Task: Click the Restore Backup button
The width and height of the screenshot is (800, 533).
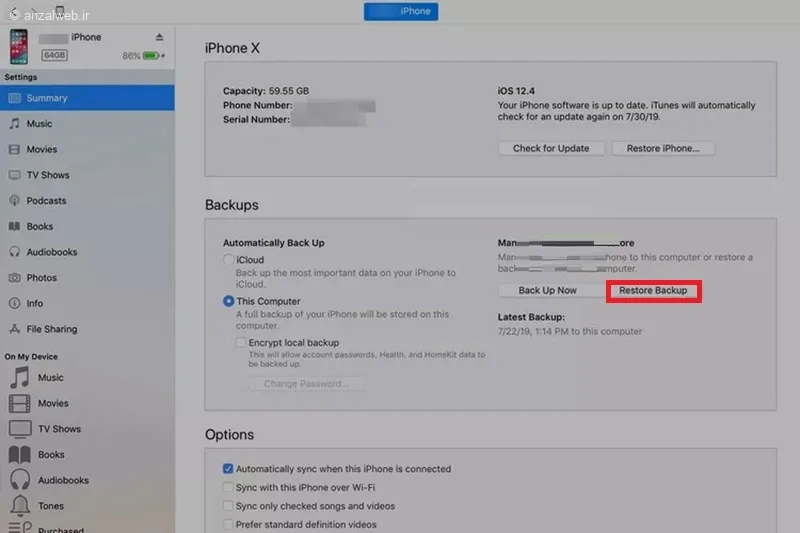Action: 654,291
